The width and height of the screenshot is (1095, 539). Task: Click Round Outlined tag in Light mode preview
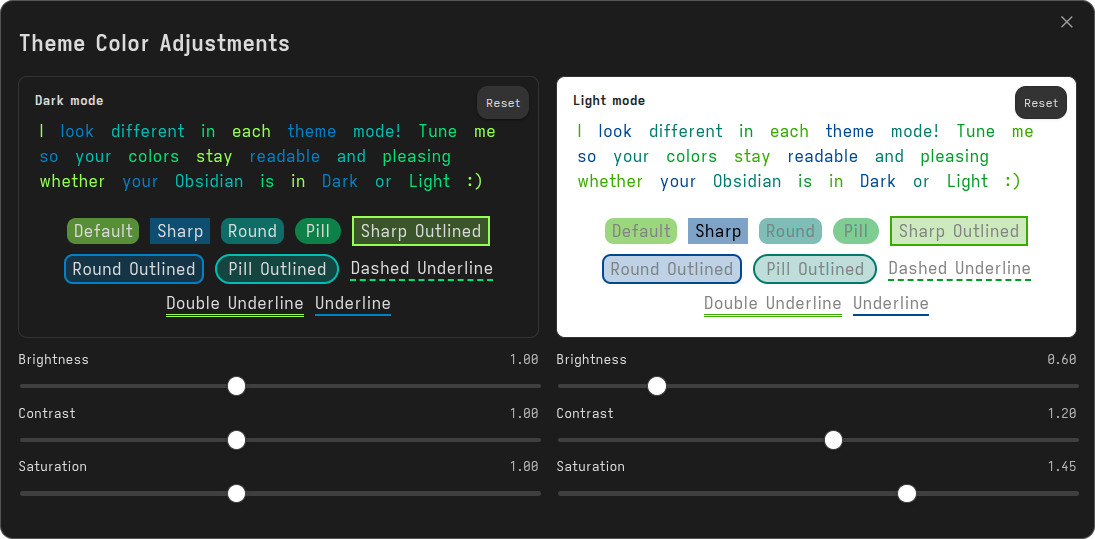671,269
